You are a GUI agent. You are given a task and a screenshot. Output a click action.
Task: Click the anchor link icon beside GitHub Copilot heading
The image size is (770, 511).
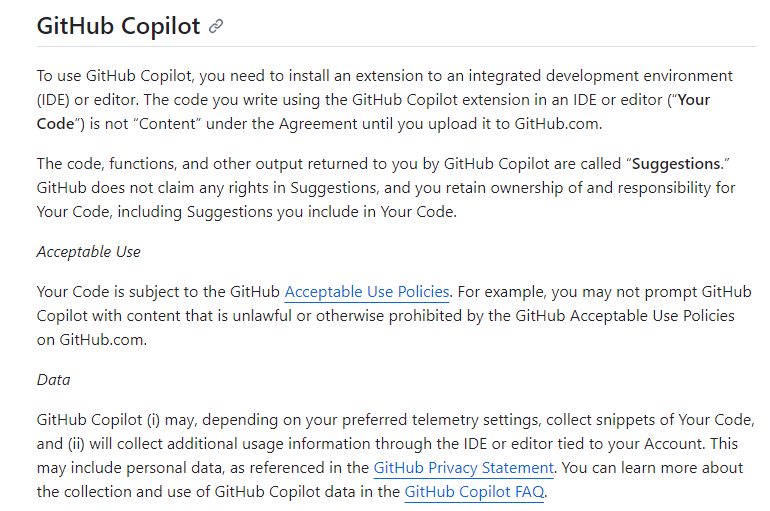[x=216, y=26]
